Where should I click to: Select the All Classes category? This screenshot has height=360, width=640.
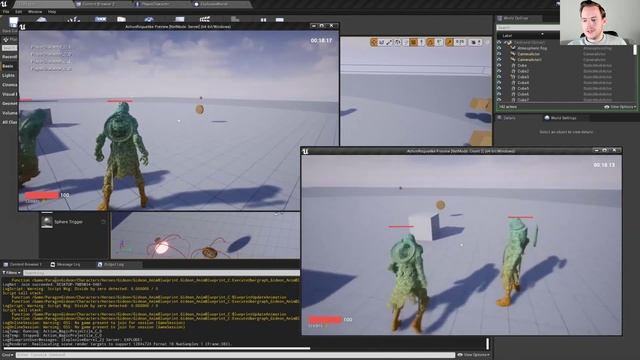(9, 122)
